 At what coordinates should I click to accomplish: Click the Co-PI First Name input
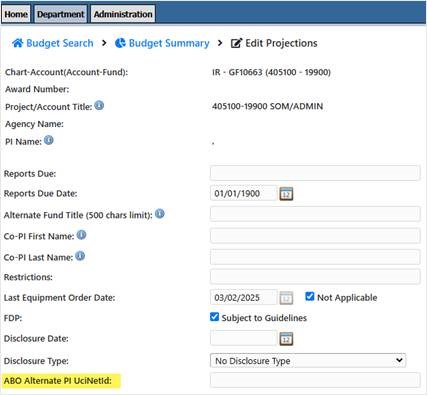pos(315,236)
